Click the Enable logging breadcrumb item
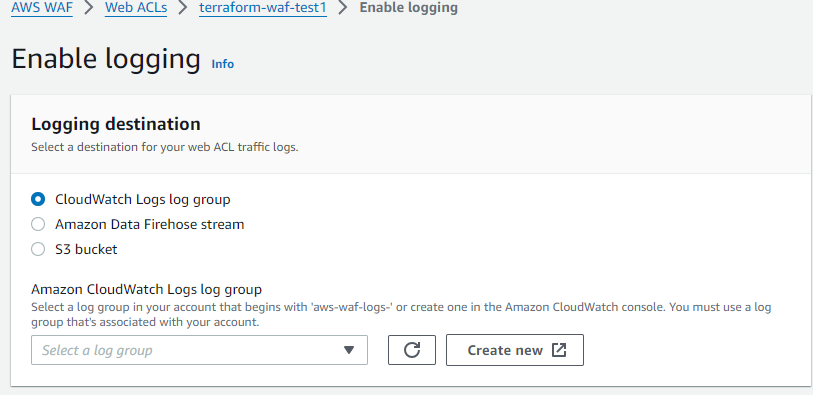 409,8
